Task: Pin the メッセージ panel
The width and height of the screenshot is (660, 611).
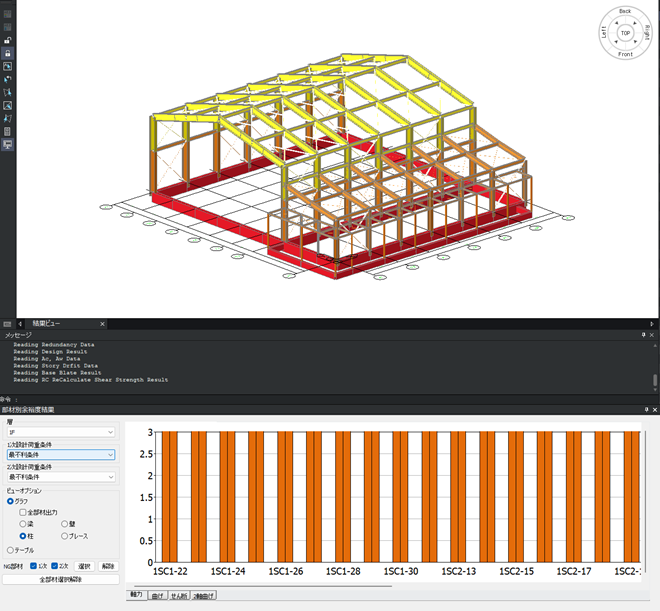Action: 643,335
